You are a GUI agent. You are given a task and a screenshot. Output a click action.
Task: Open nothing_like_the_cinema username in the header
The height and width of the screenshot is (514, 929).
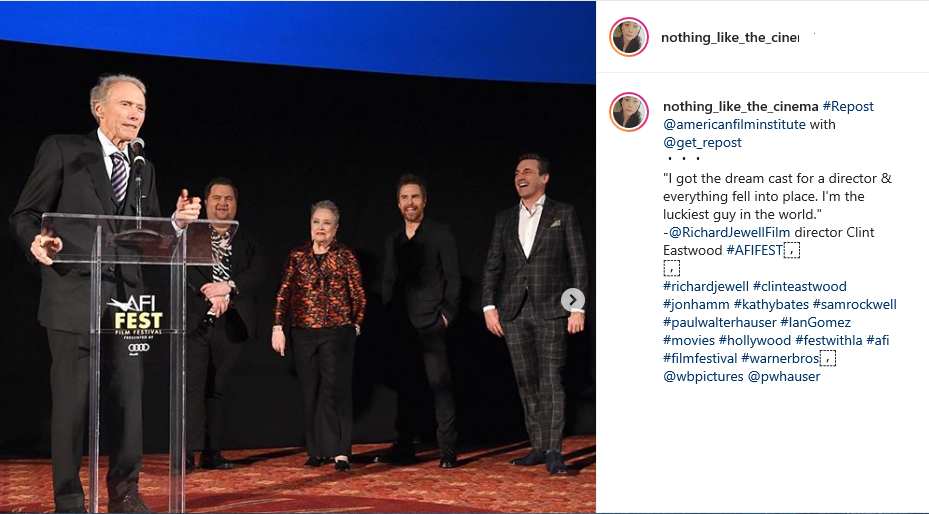point(730,37)
